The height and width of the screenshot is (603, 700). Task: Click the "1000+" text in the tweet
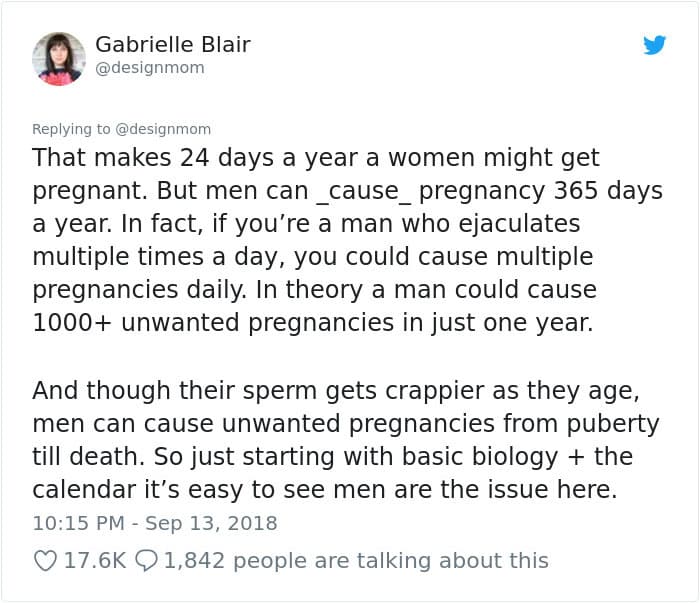[x=72, y=323]
